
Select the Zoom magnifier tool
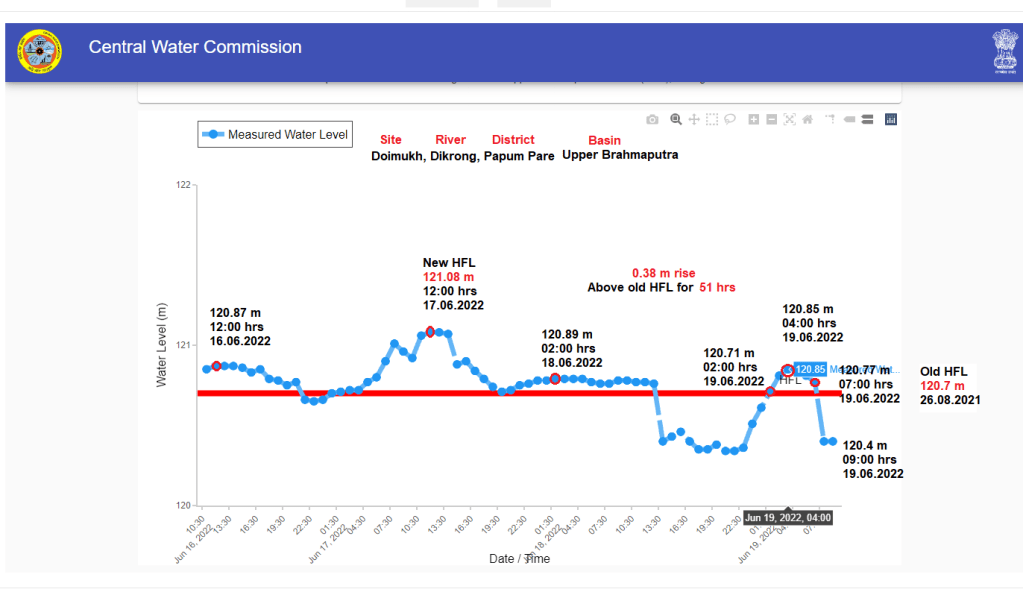(676, 119)
